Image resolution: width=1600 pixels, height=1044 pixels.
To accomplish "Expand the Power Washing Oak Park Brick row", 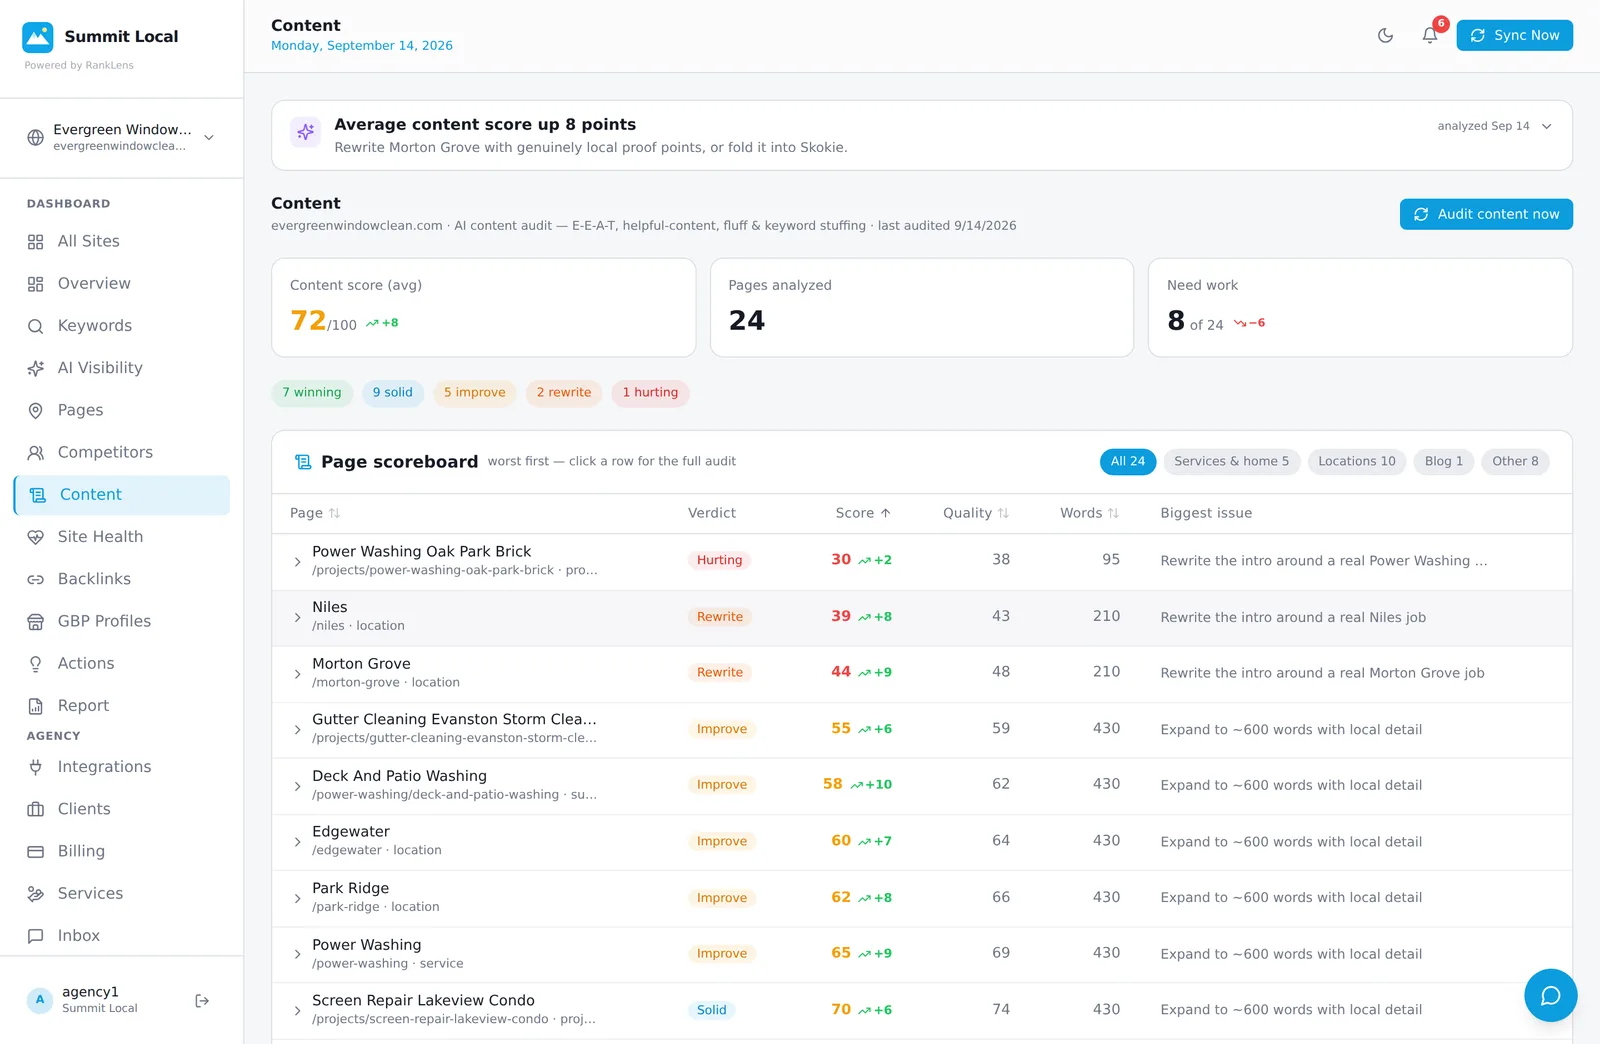I will point(297,562).
